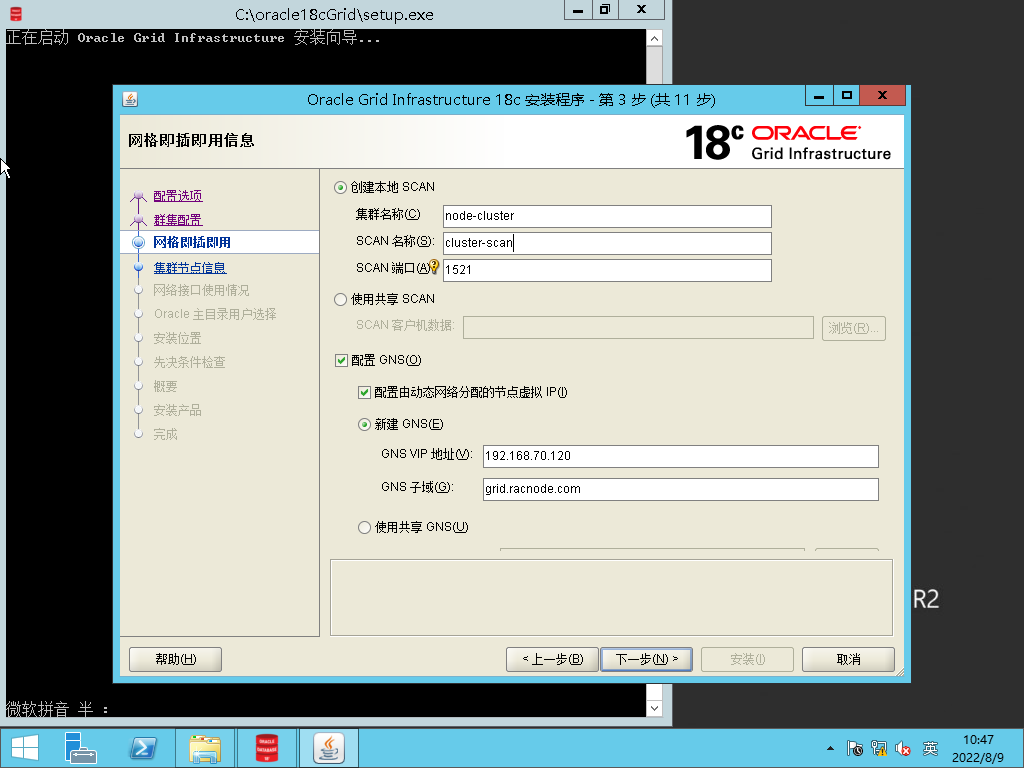Click the Action Center flag tray icon
1024x768 pixels.
click(854, 748)
